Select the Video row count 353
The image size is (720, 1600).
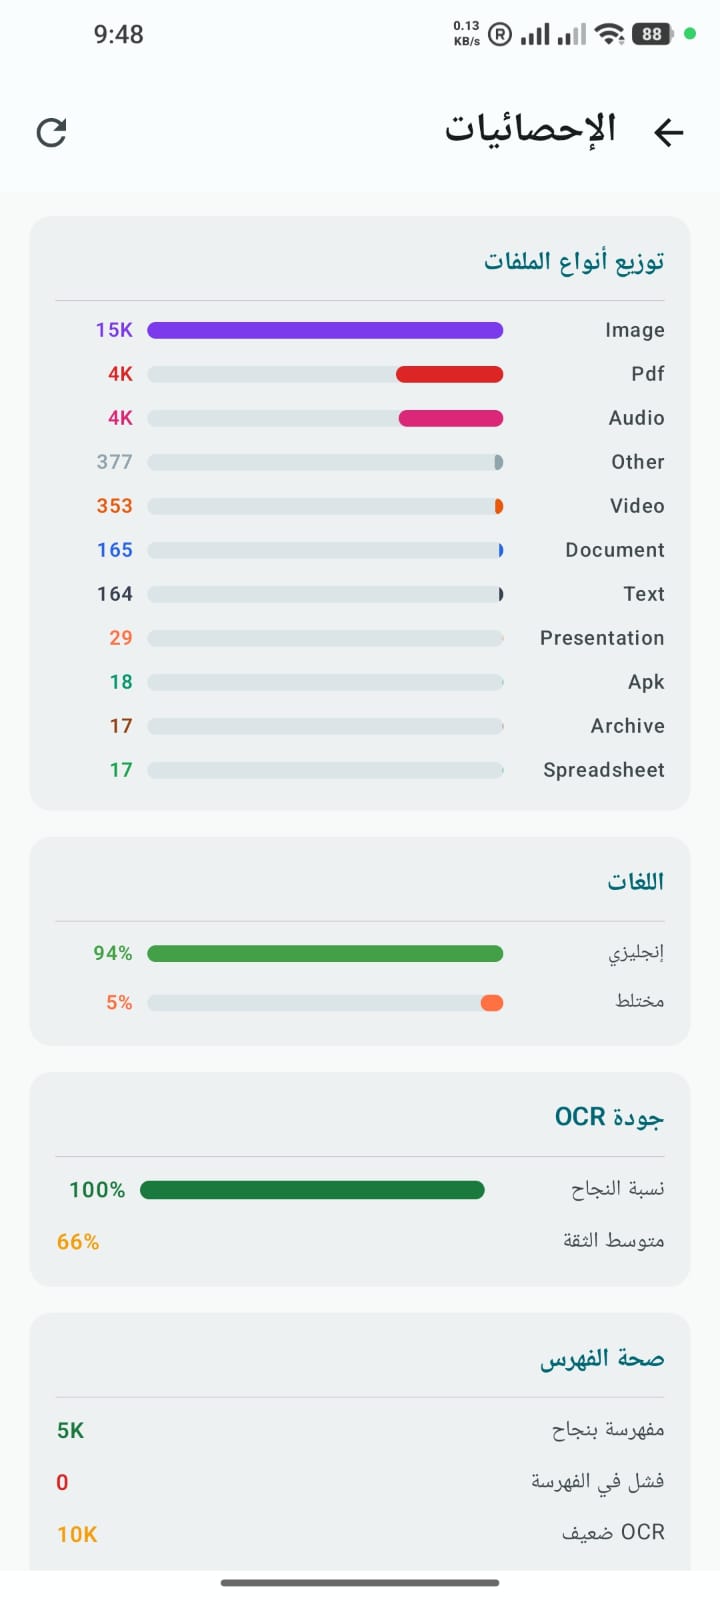coord(114,506)
